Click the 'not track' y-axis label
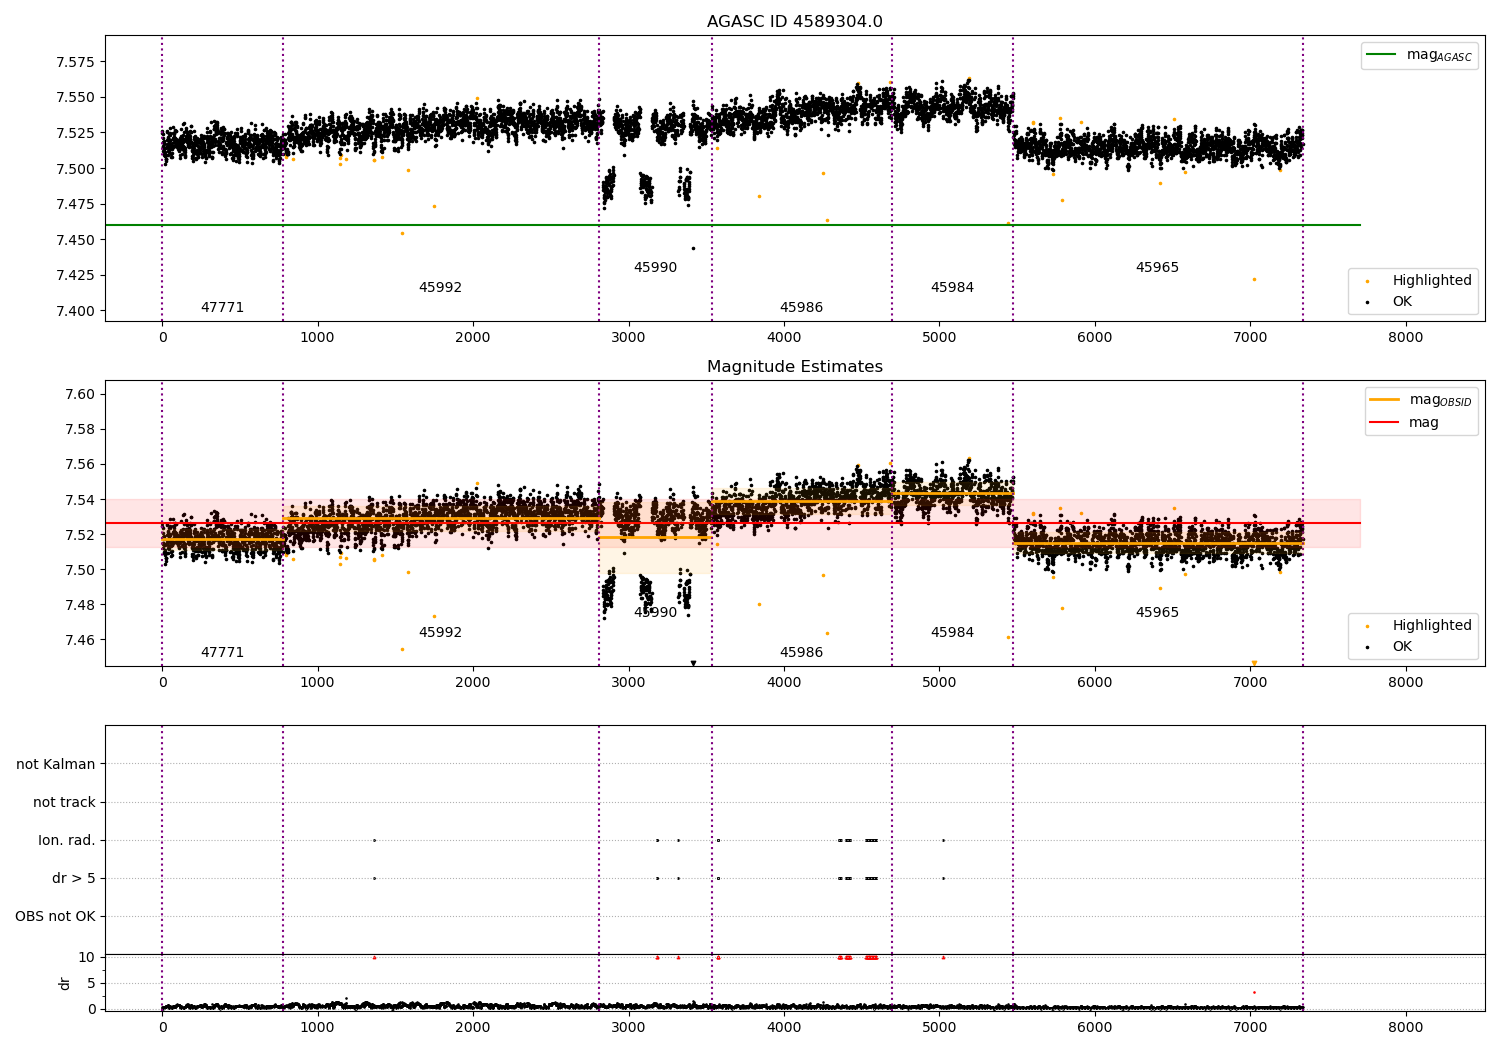Viewport: 1500px width, 1050px height. tap(64, 803)
